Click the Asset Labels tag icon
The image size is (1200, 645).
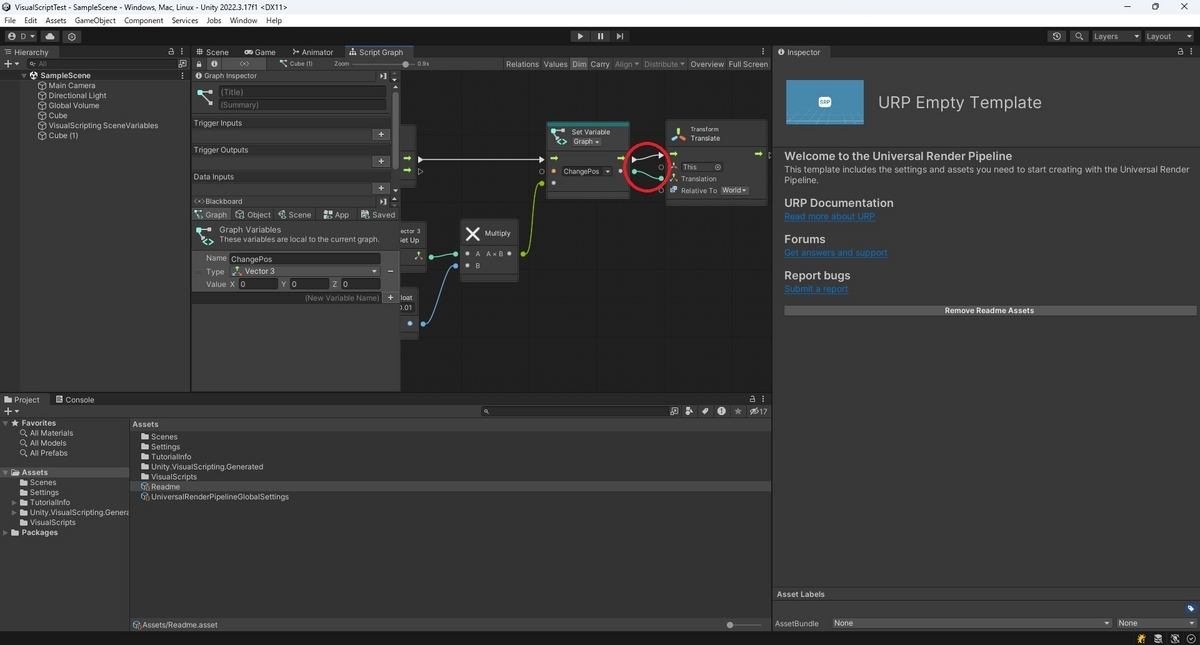[1191, 608]
